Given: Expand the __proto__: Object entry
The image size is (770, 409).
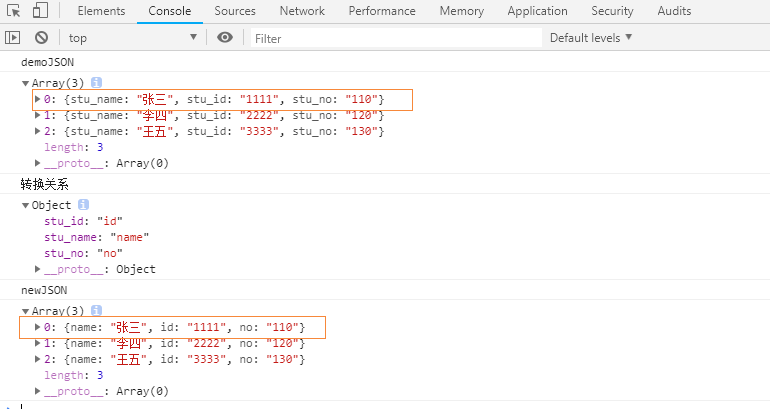Looking at the screenshot, I should click(37, 269).
